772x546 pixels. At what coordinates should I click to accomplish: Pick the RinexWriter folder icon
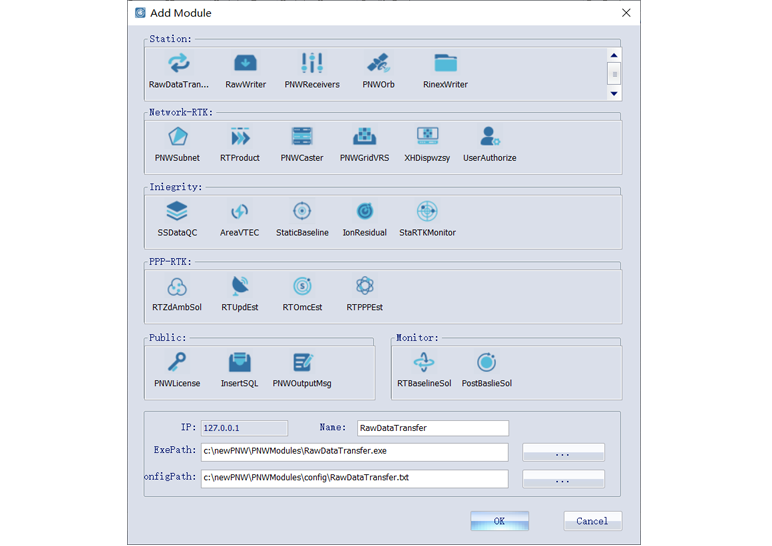[445, 65]
